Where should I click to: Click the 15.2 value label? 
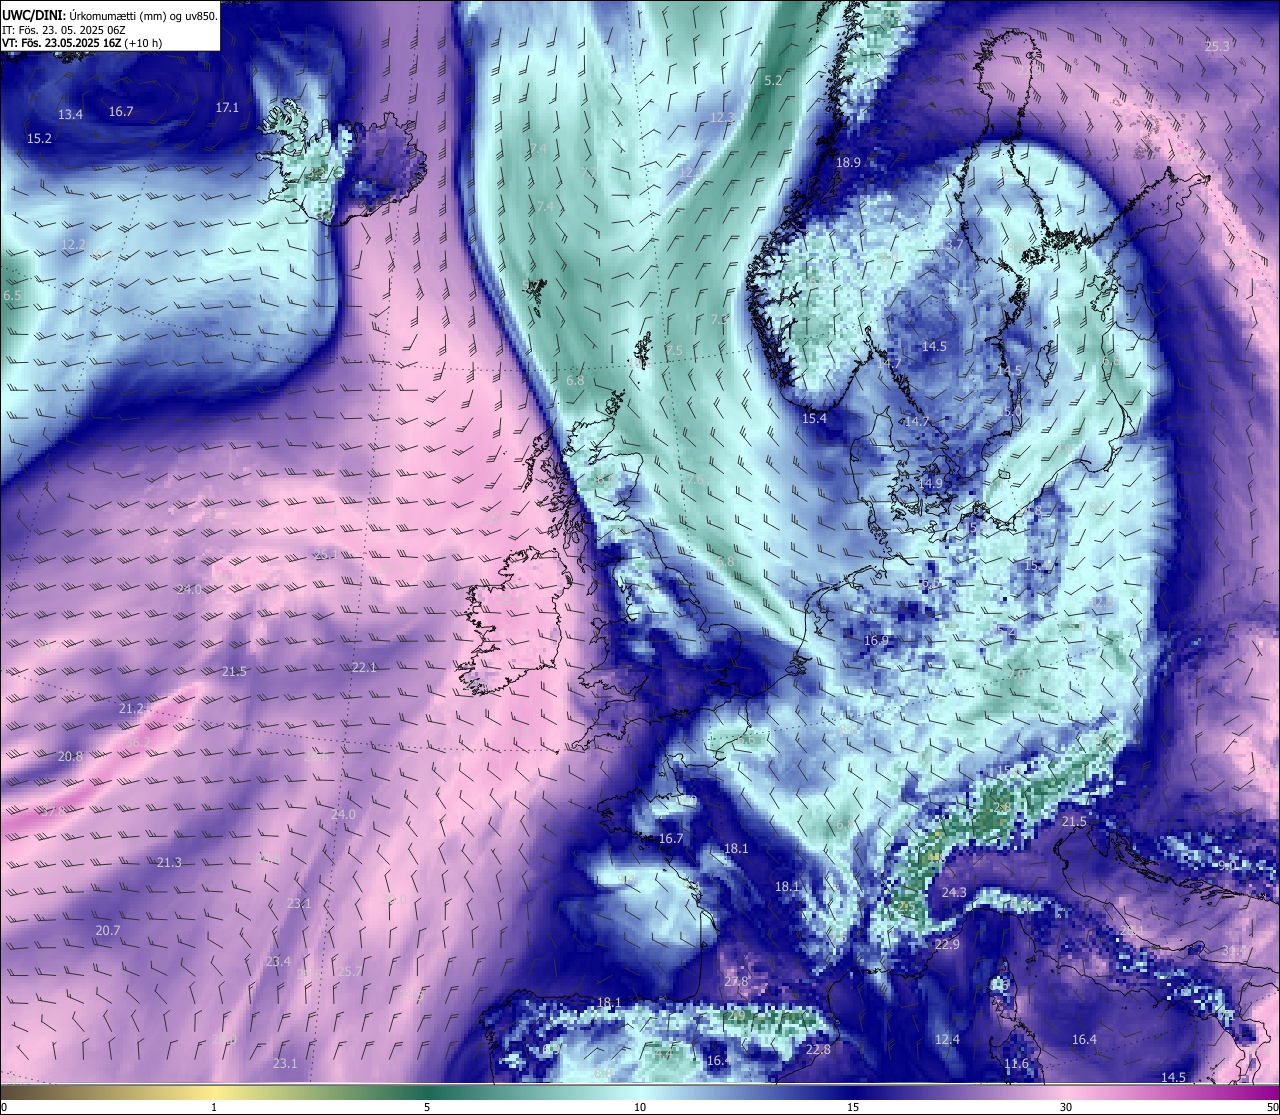(39, 138)
